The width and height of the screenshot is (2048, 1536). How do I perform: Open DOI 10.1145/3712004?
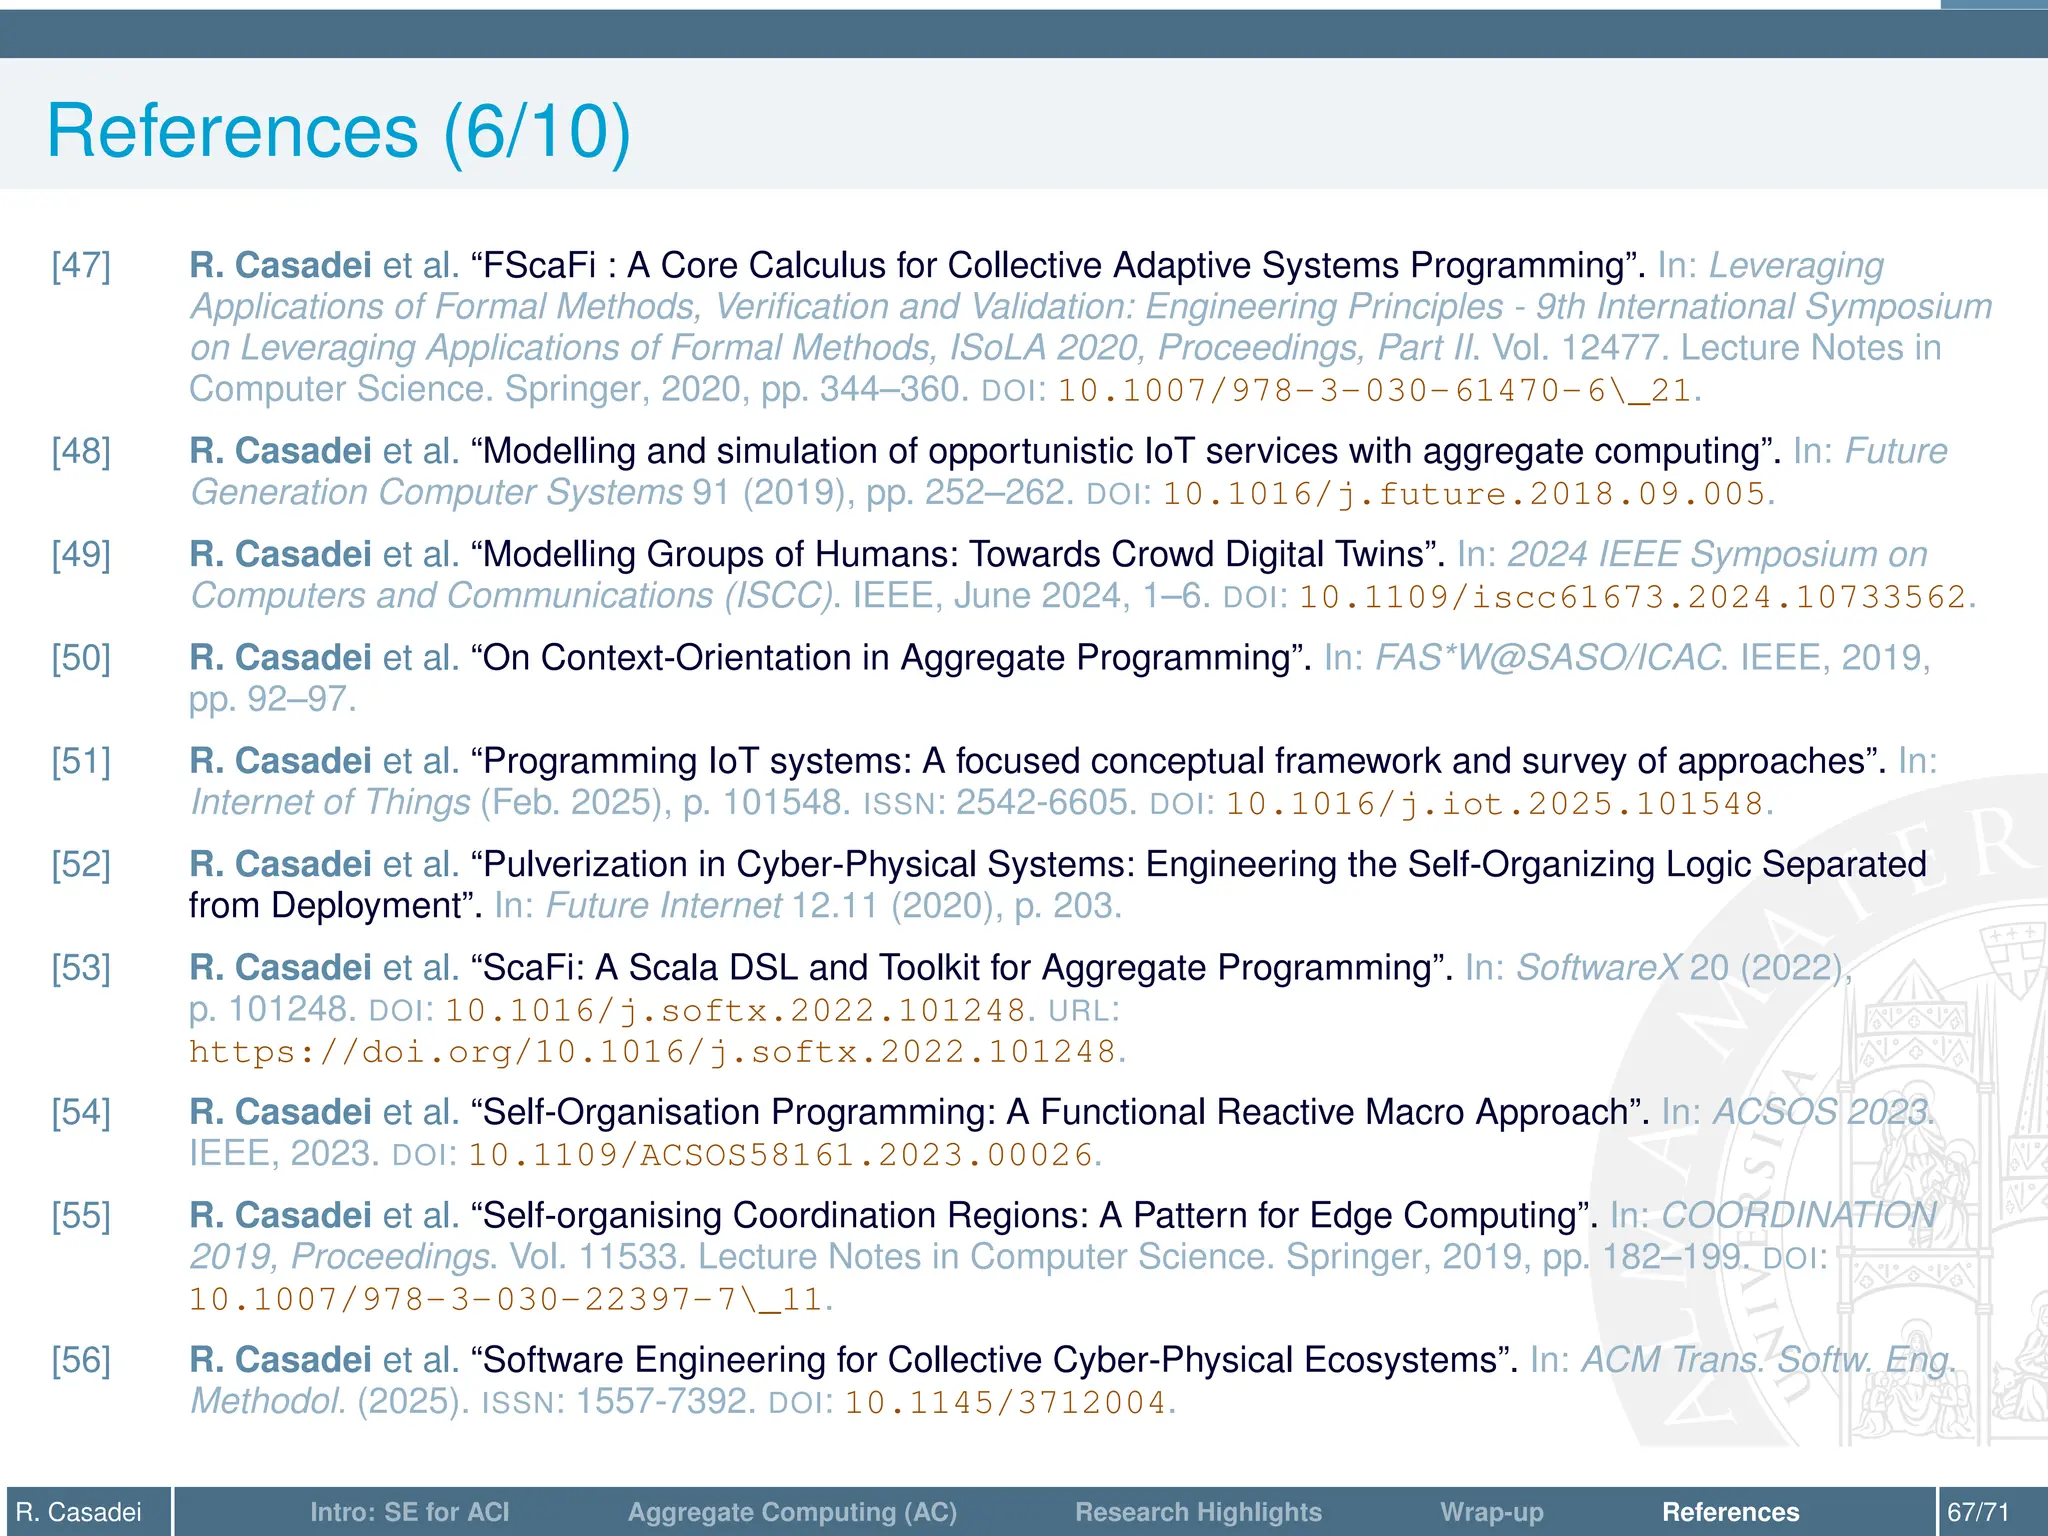click(1005, 1403)
